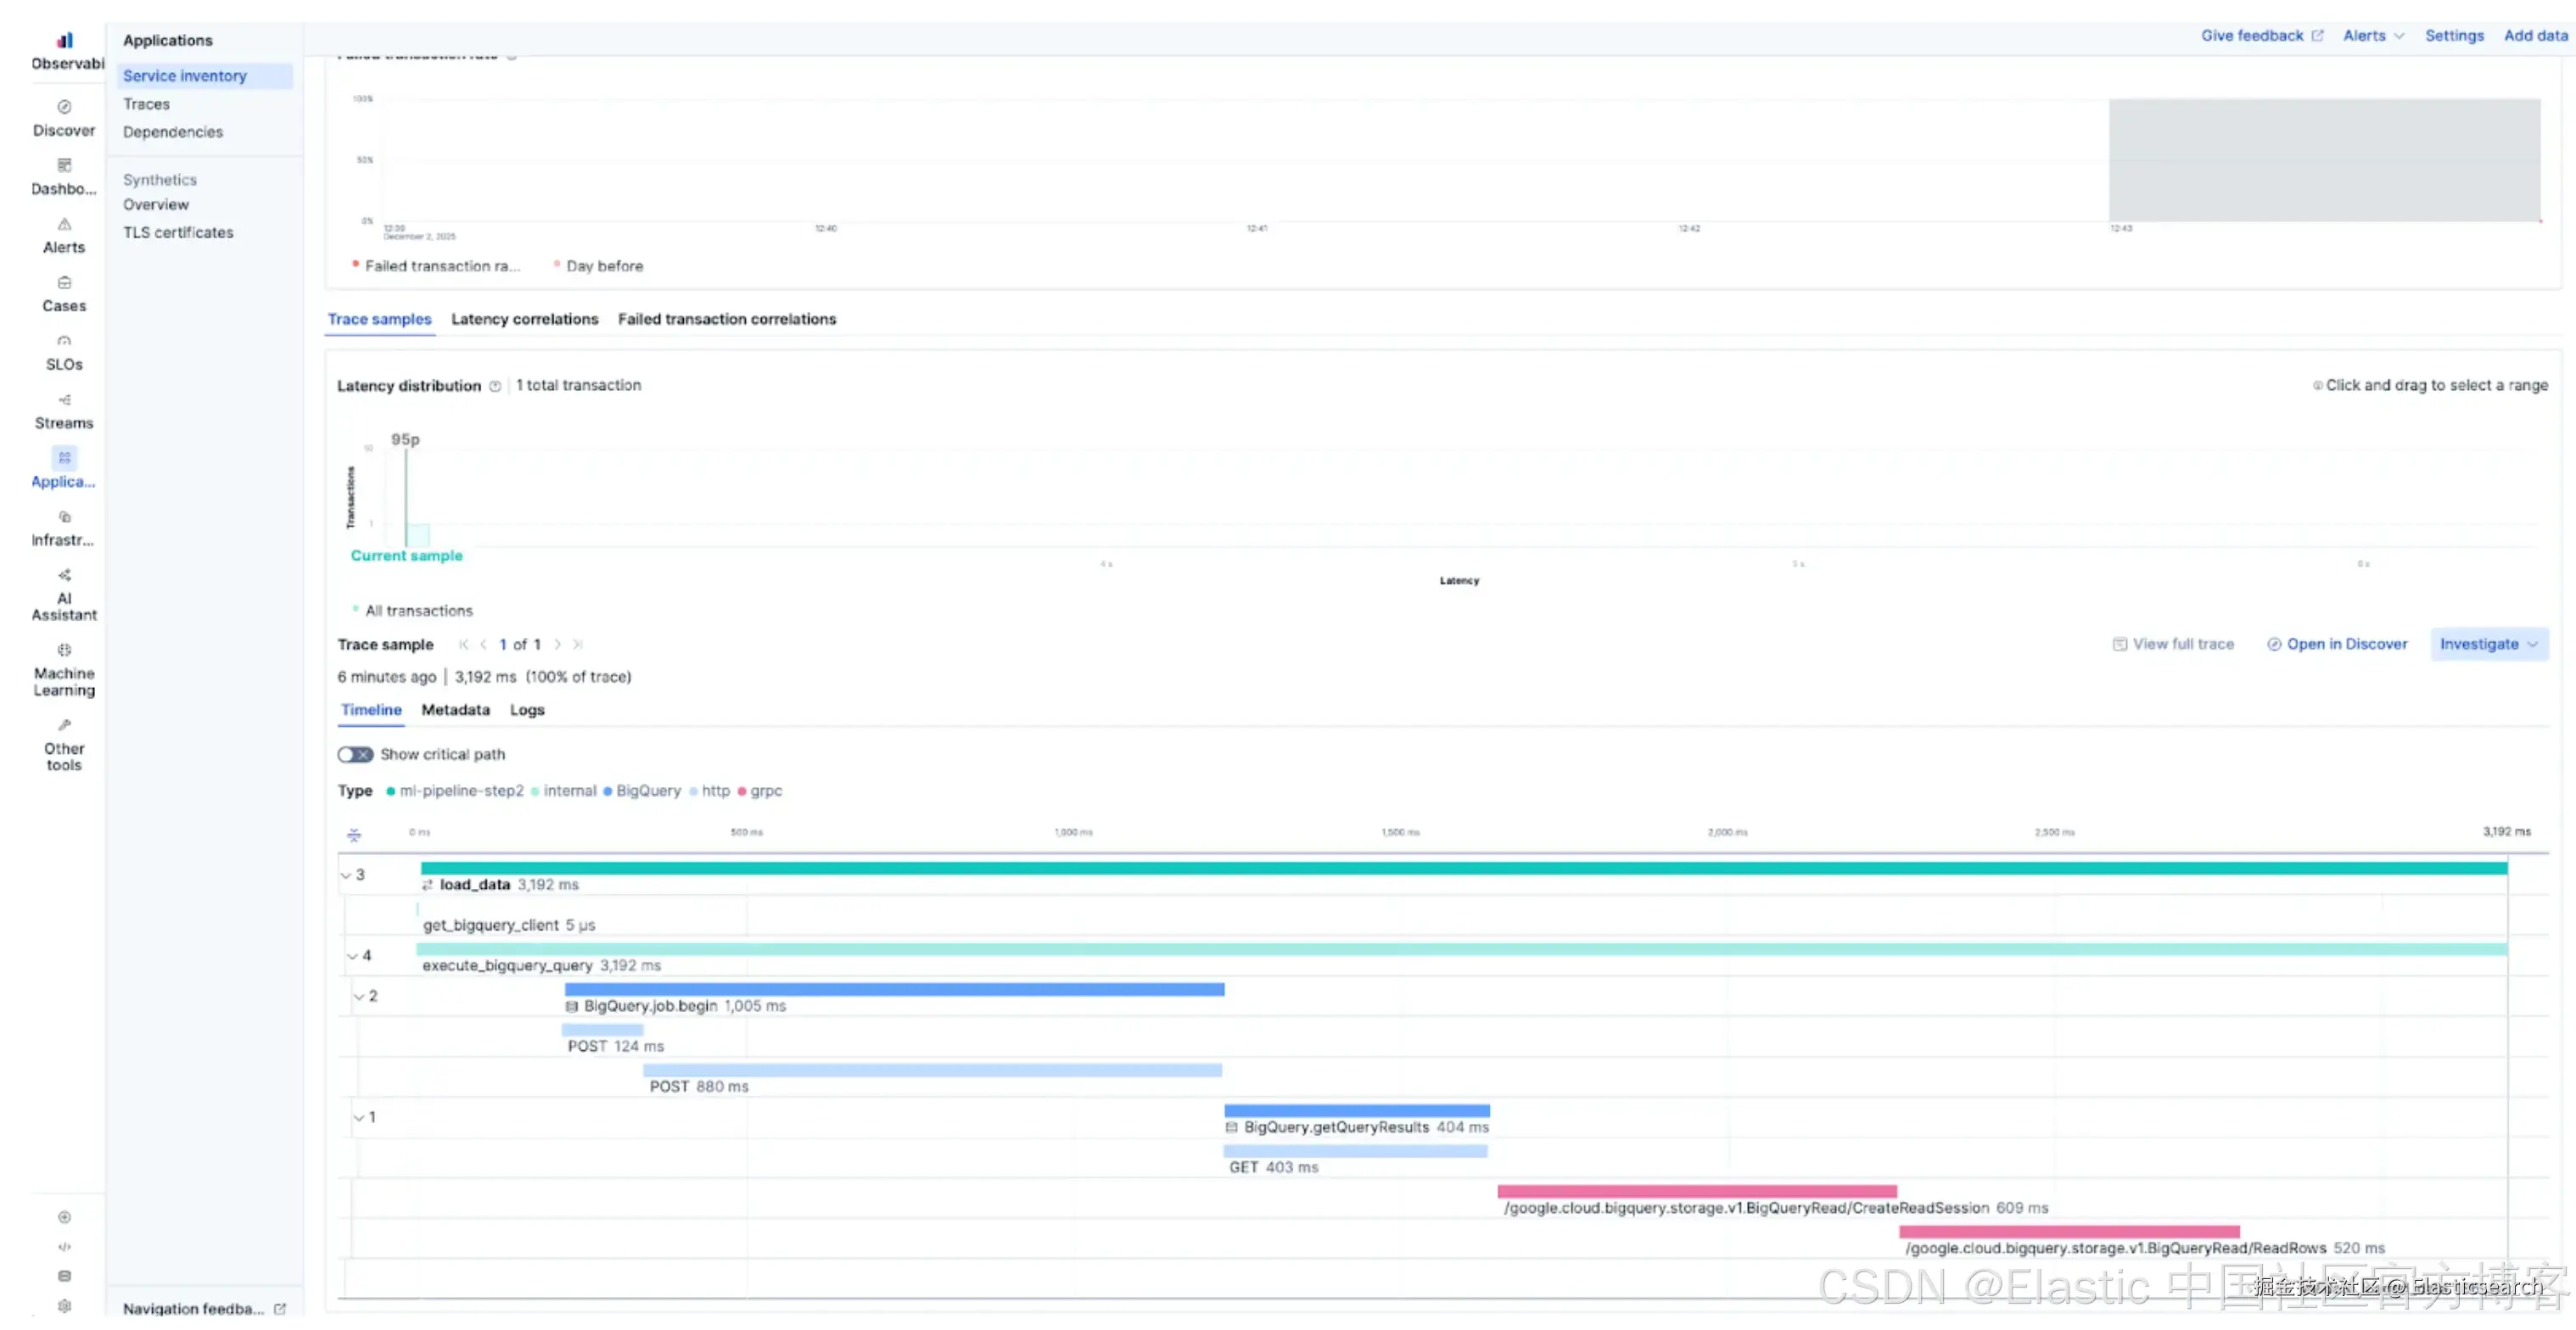Open the Machine Learning sidebar icon

click(x=64, y=651)
